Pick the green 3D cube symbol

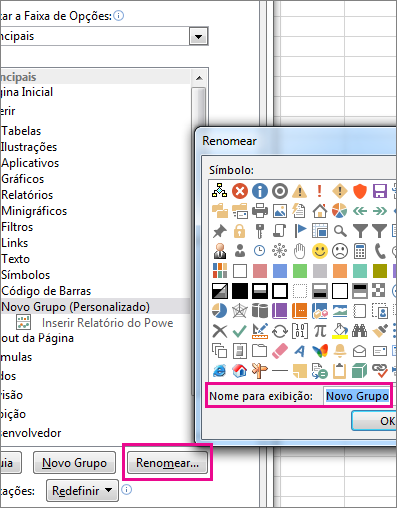point(360,371)
